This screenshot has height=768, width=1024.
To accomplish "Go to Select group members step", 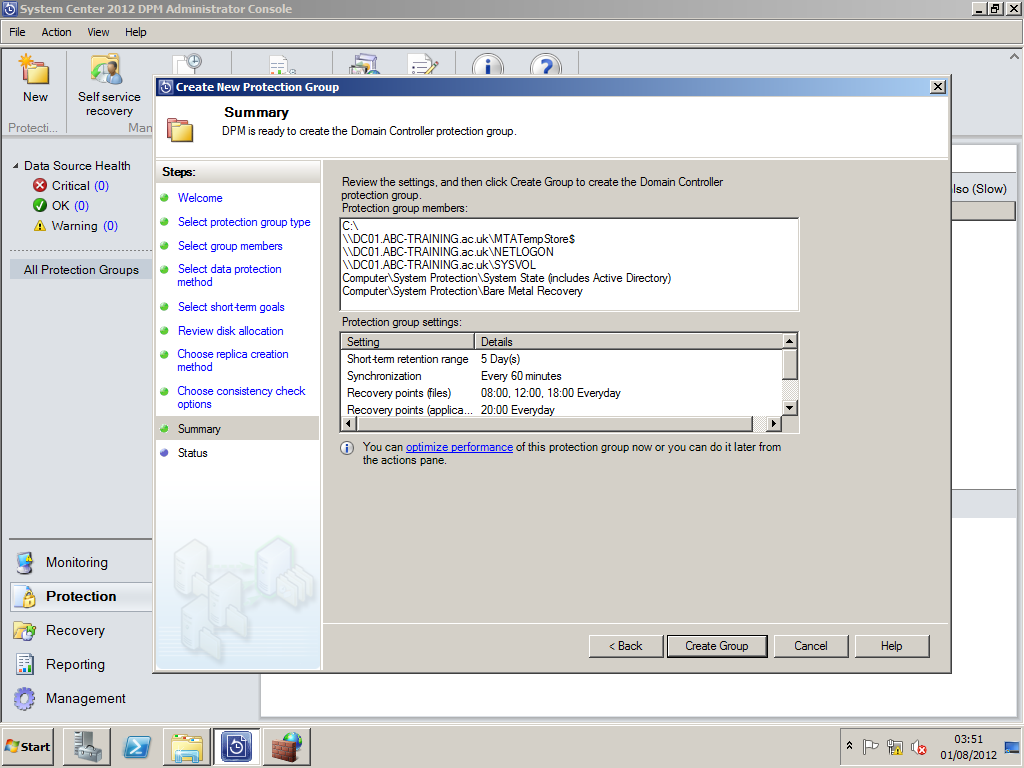I will [x=230, y=246].
